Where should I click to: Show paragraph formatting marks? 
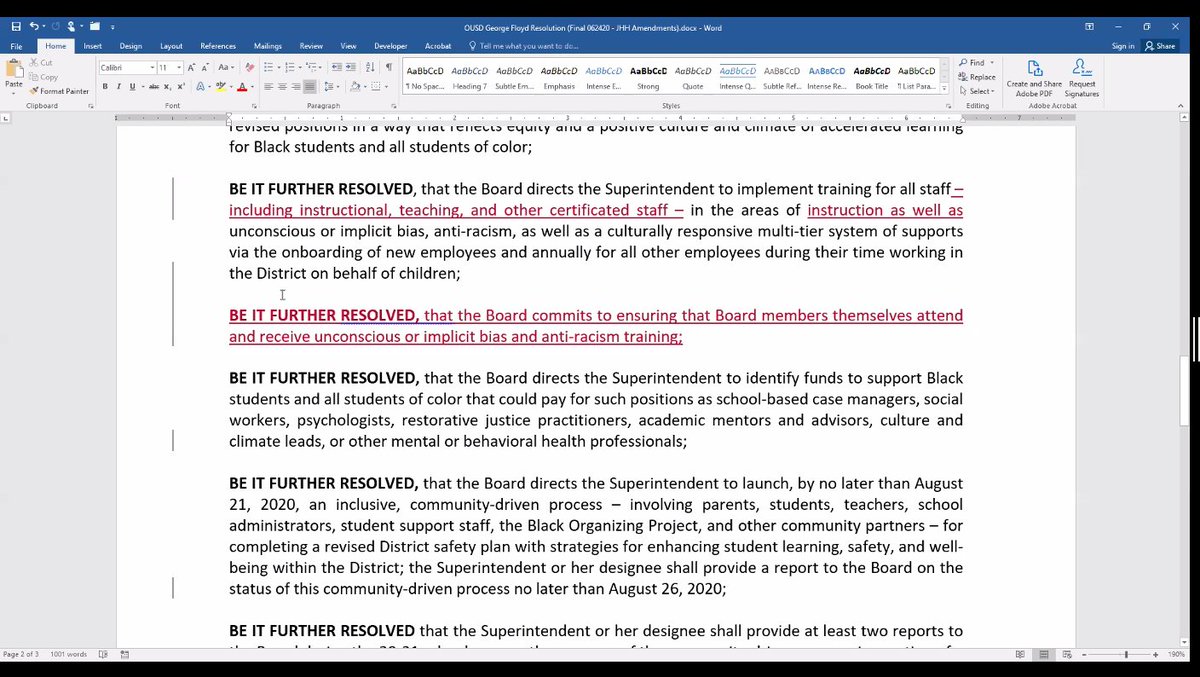click(389, 67)
